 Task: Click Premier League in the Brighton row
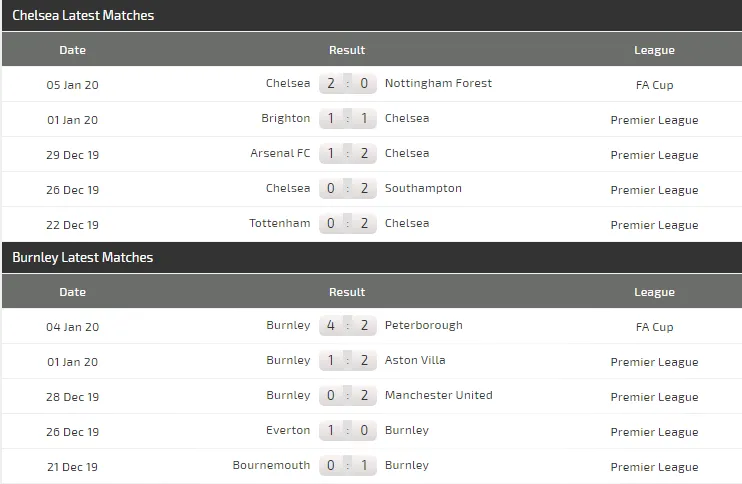(654, 120)
